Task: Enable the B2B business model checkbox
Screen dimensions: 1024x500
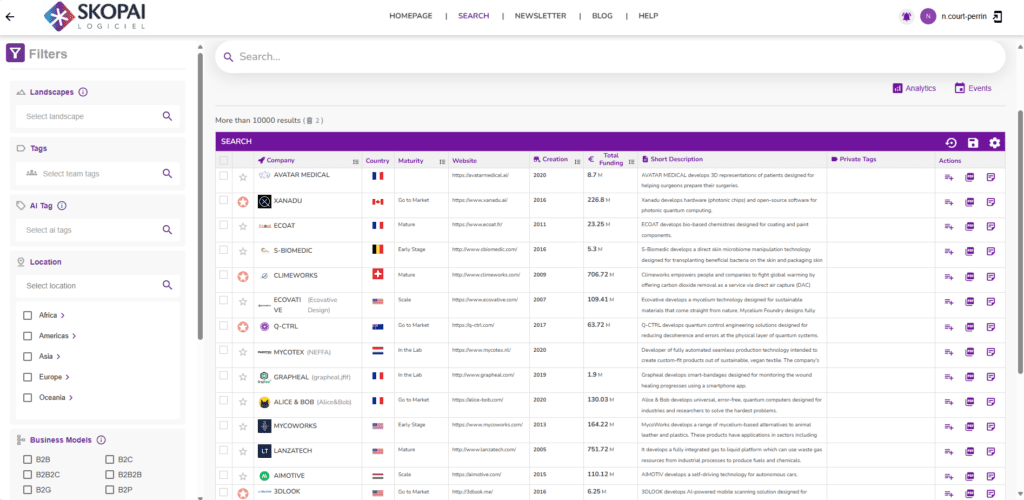Action: 28,460
